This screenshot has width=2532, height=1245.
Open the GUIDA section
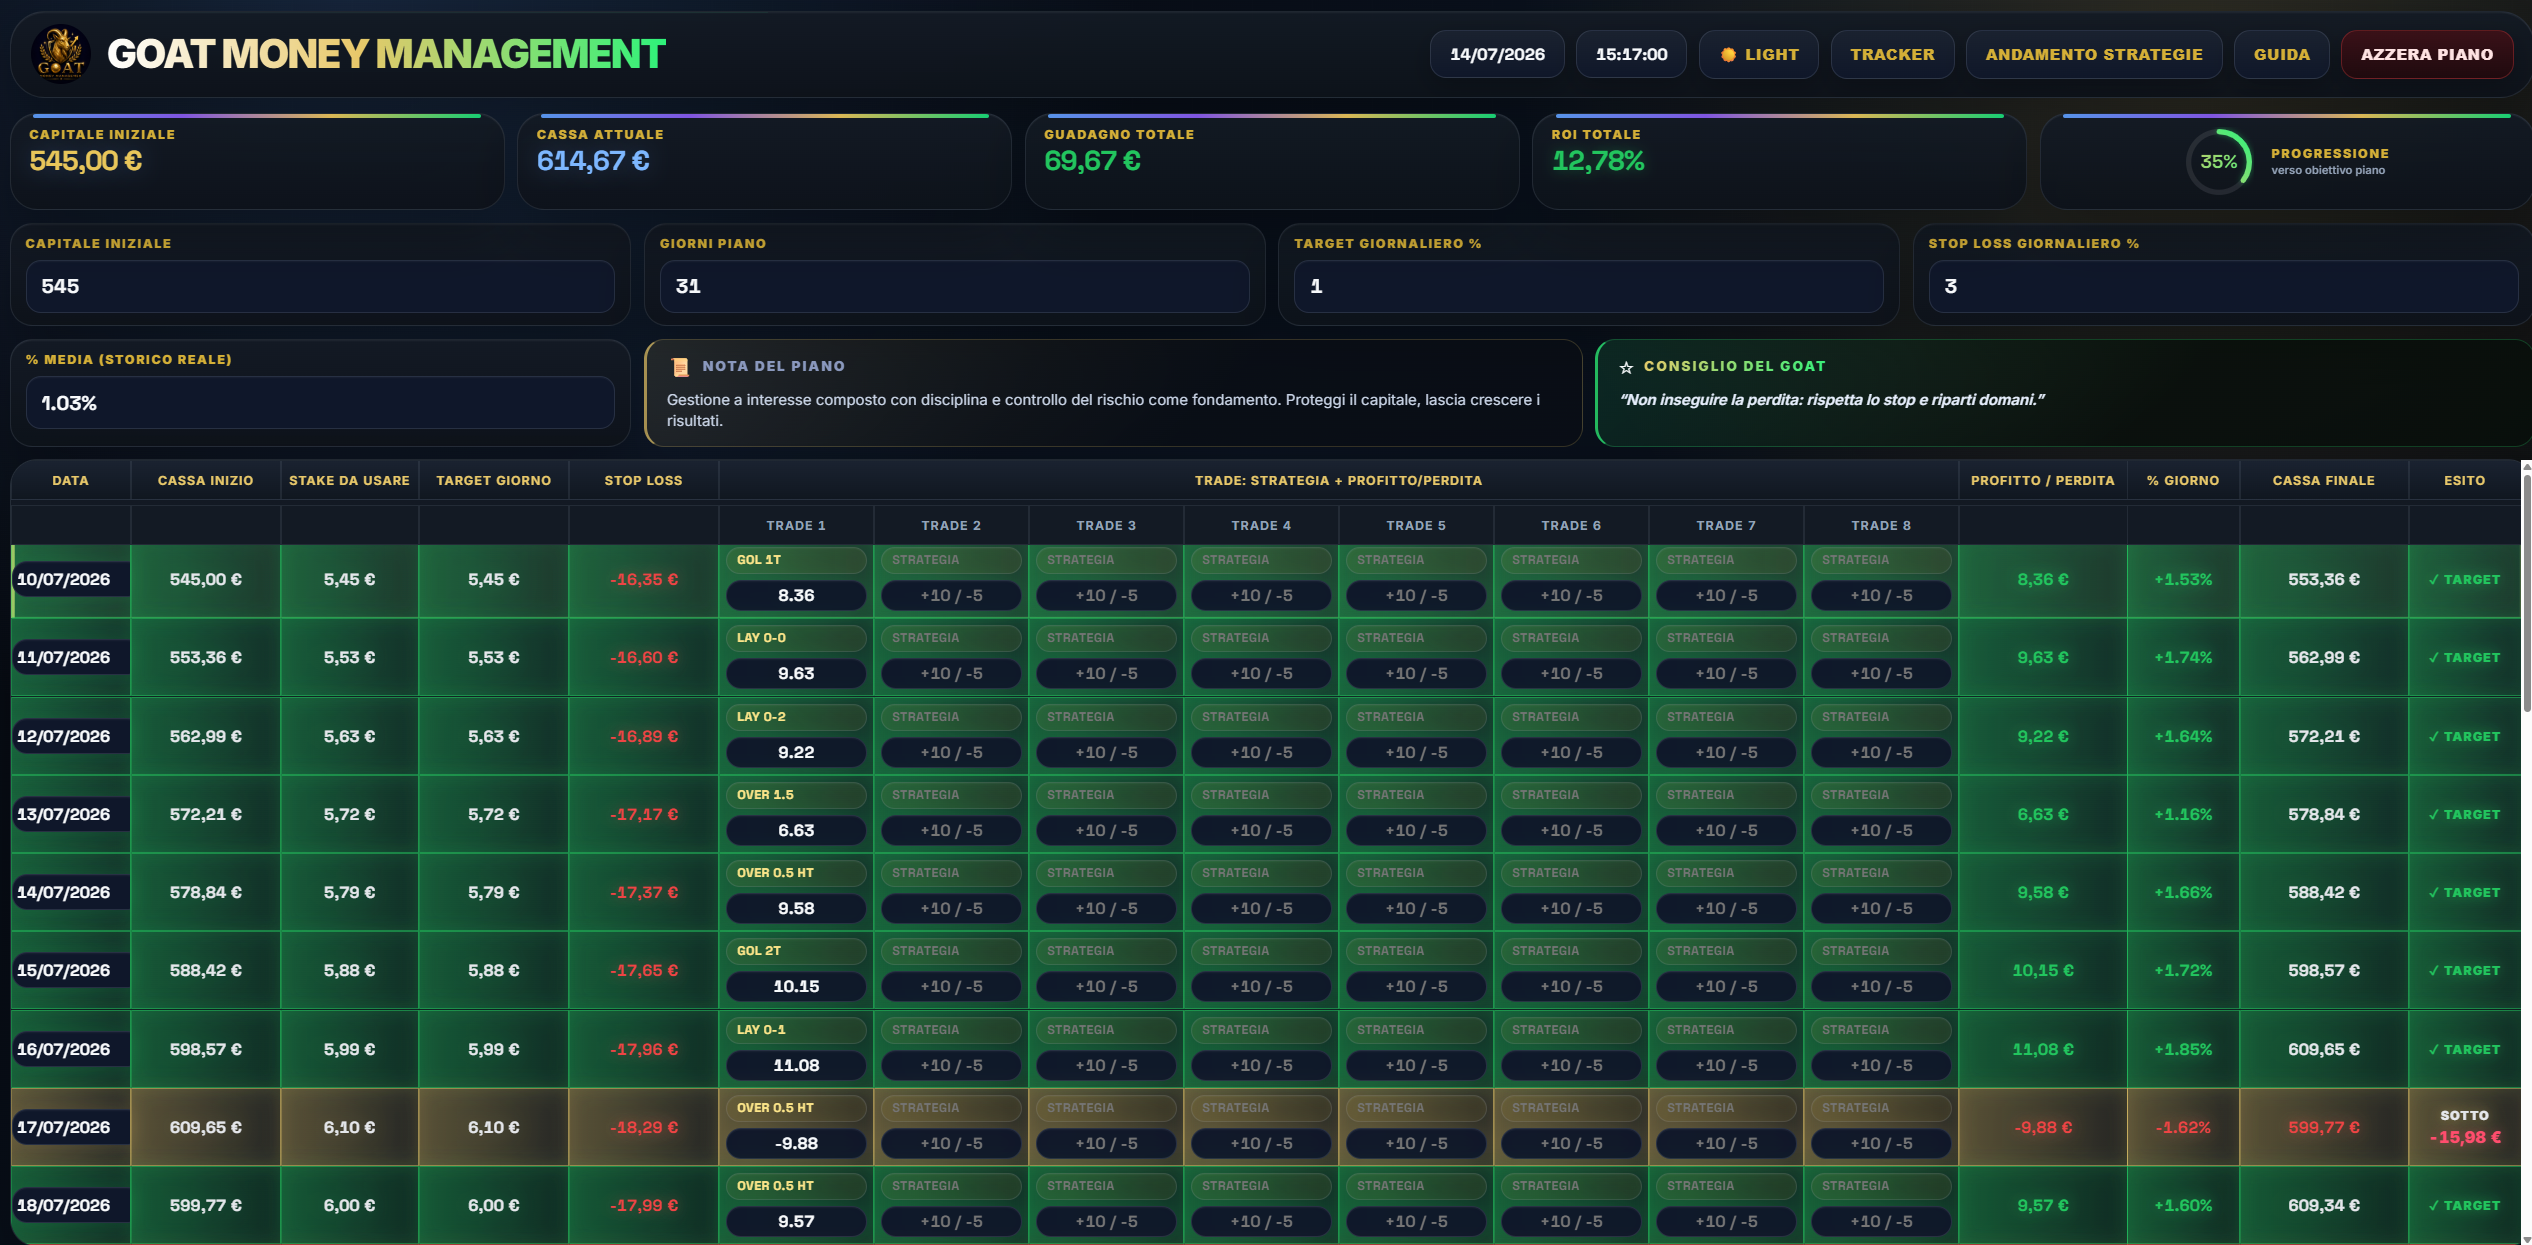pyautogui.click(x=2282, y=54)
